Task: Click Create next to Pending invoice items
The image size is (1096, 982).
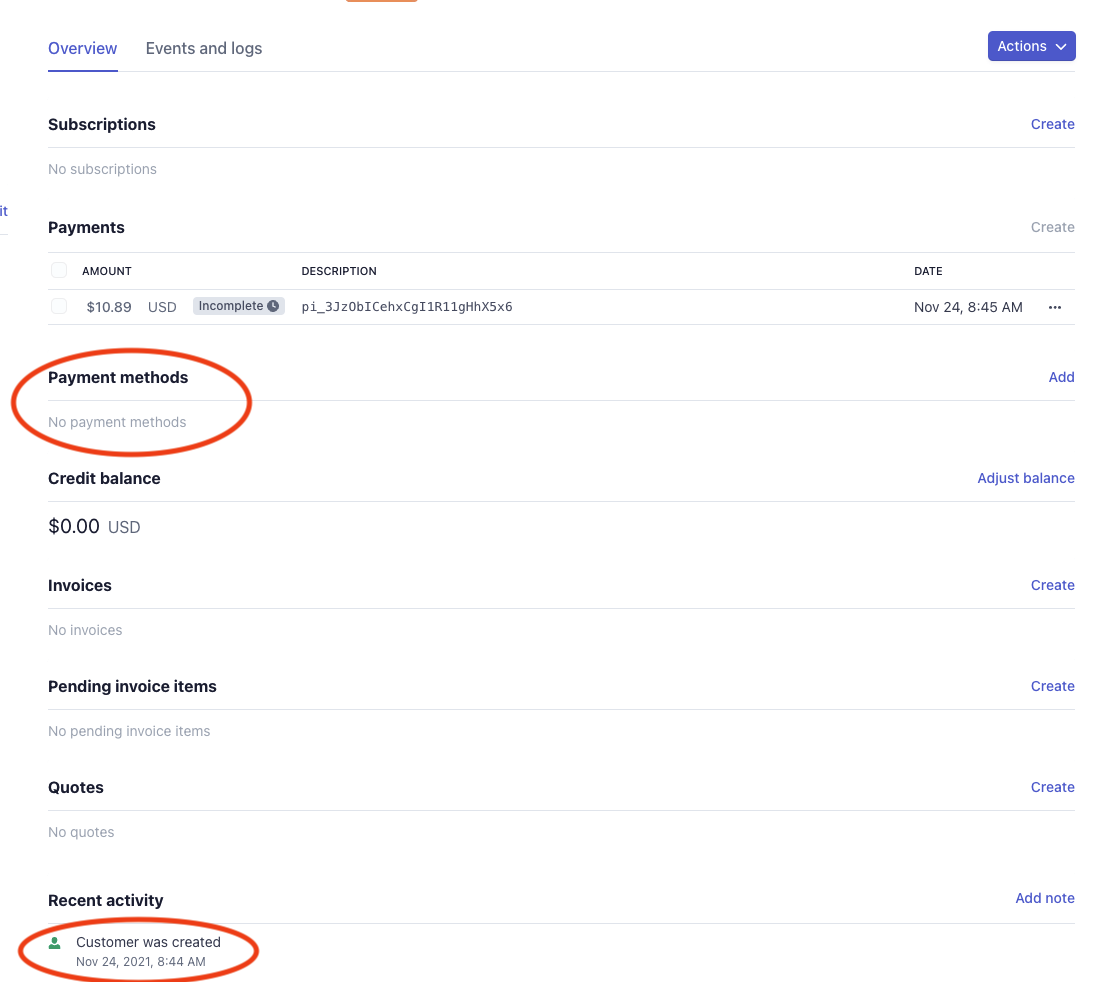Action: point(1052,686)
